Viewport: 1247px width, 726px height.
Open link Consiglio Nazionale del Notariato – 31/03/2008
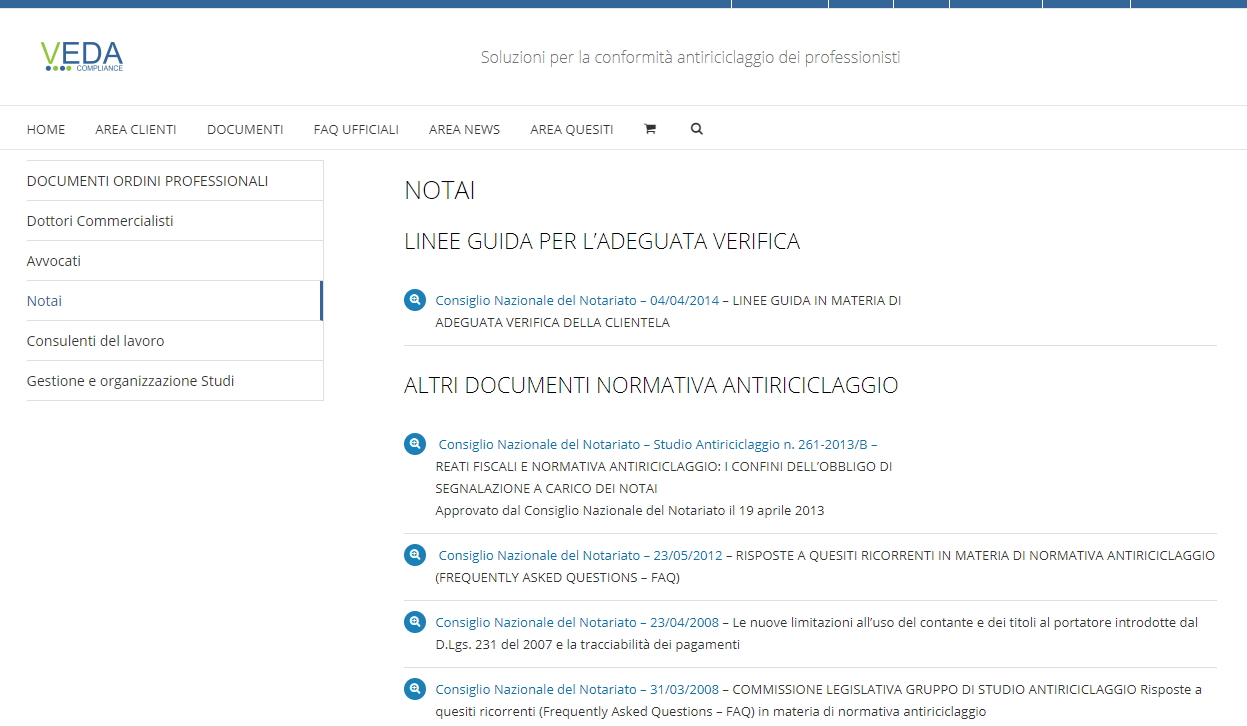(577, 689)
